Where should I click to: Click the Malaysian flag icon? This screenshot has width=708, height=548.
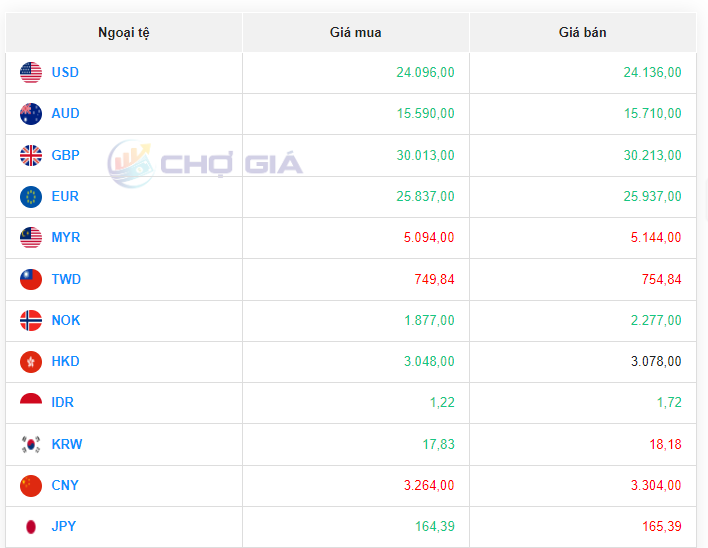click(31, 238)
